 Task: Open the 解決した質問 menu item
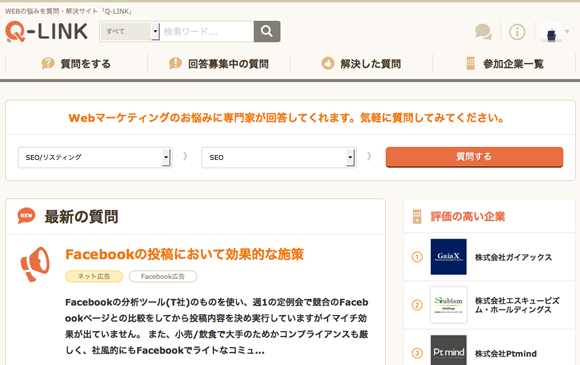coord(361,64)
